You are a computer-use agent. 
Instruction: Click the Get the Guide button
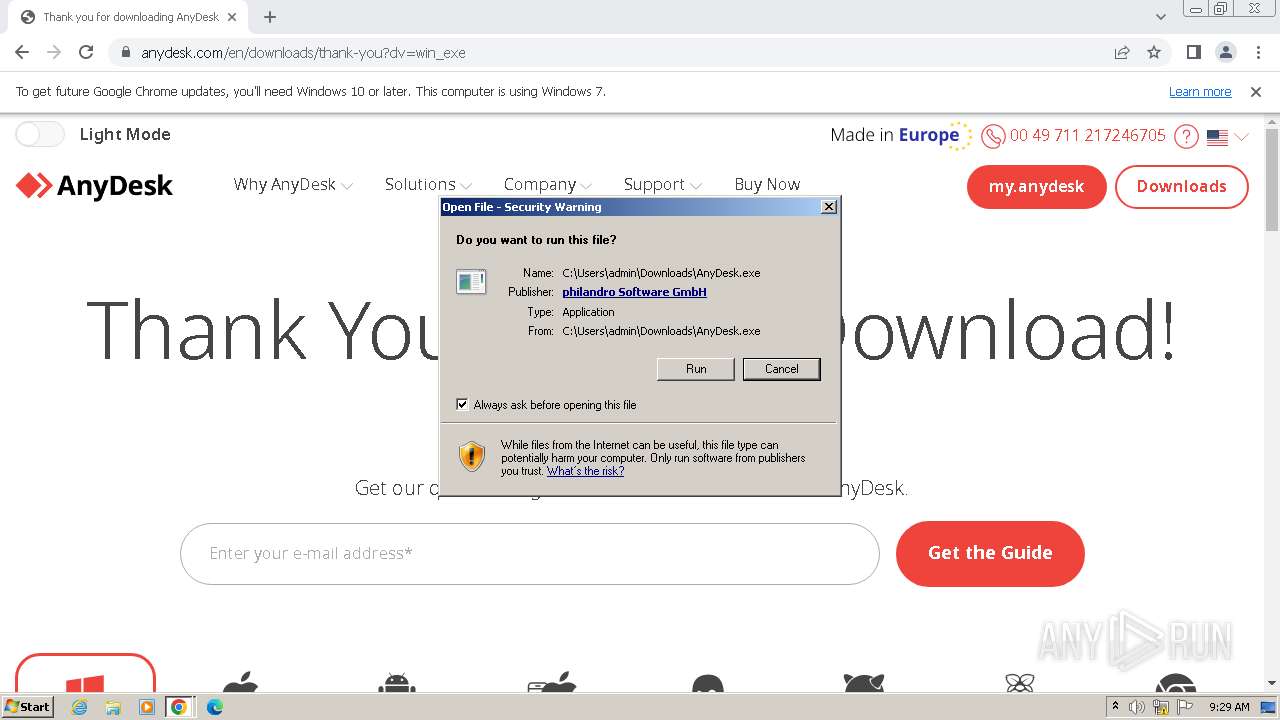pos(990,553)
